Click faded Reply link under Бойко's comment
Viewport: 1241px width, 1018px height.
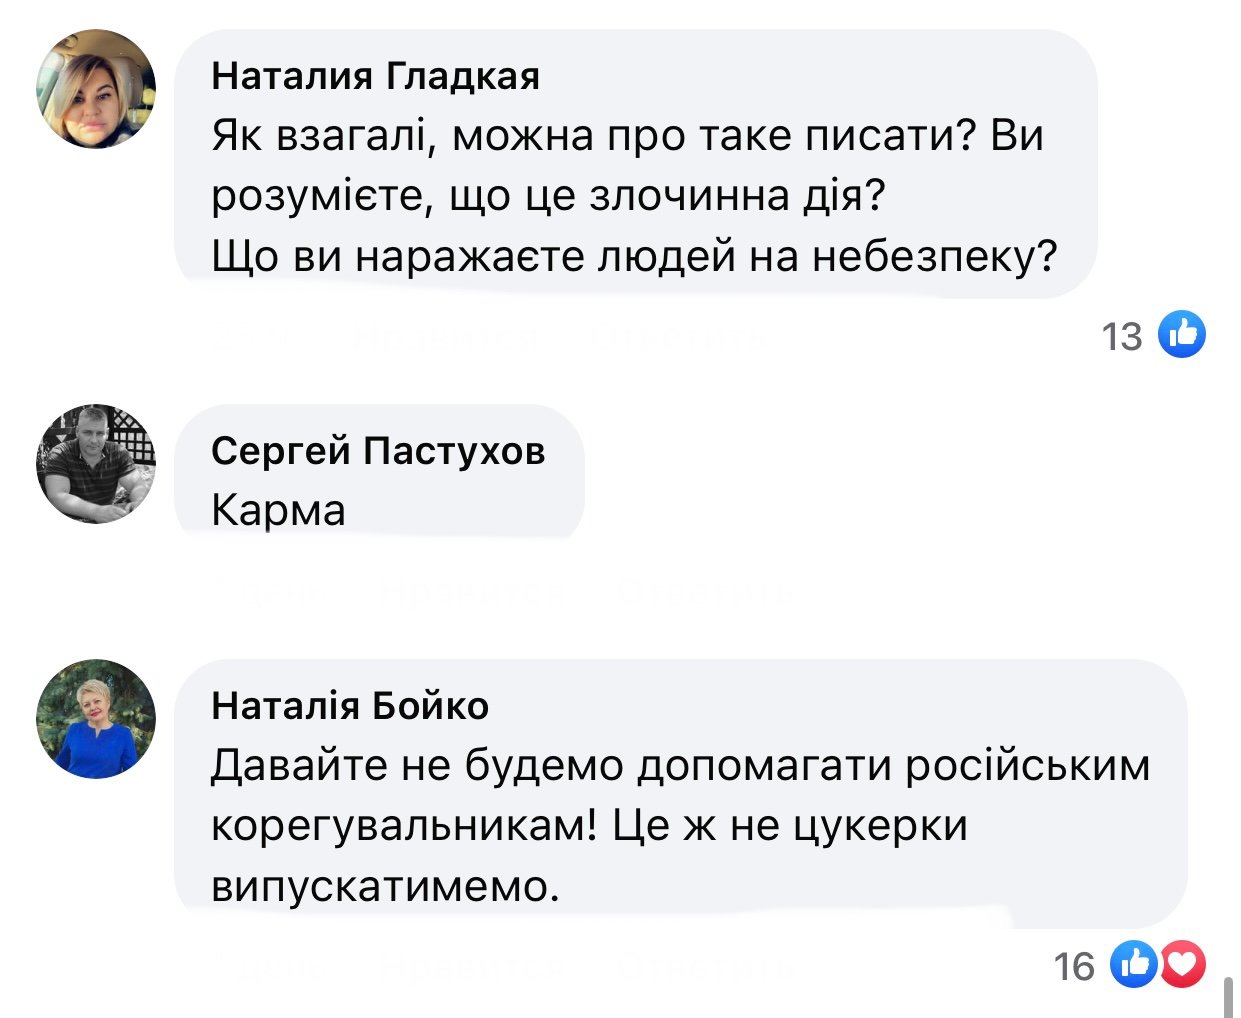705,966
